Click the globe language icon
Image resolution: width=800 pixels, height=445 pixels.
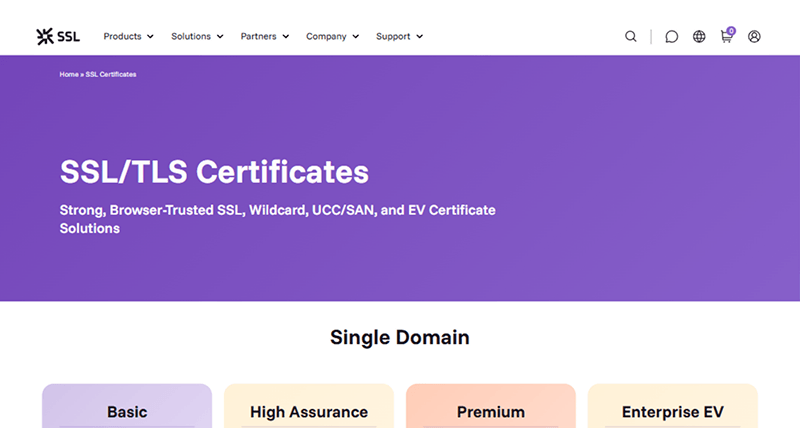pyautogui.click(x=699, y=36)
